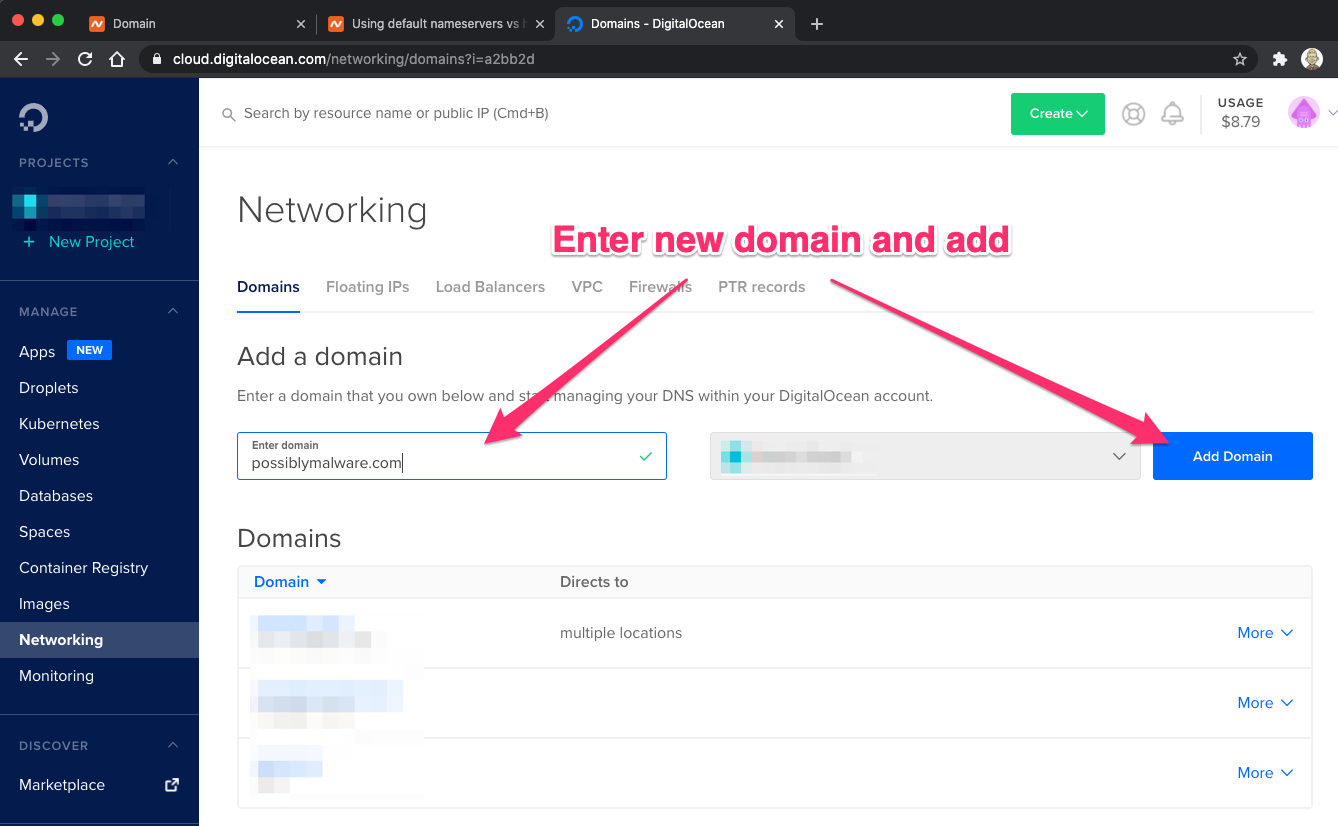Click the Enter domain input field
This screenshot has height=826, width=1338.
point(452,456)
